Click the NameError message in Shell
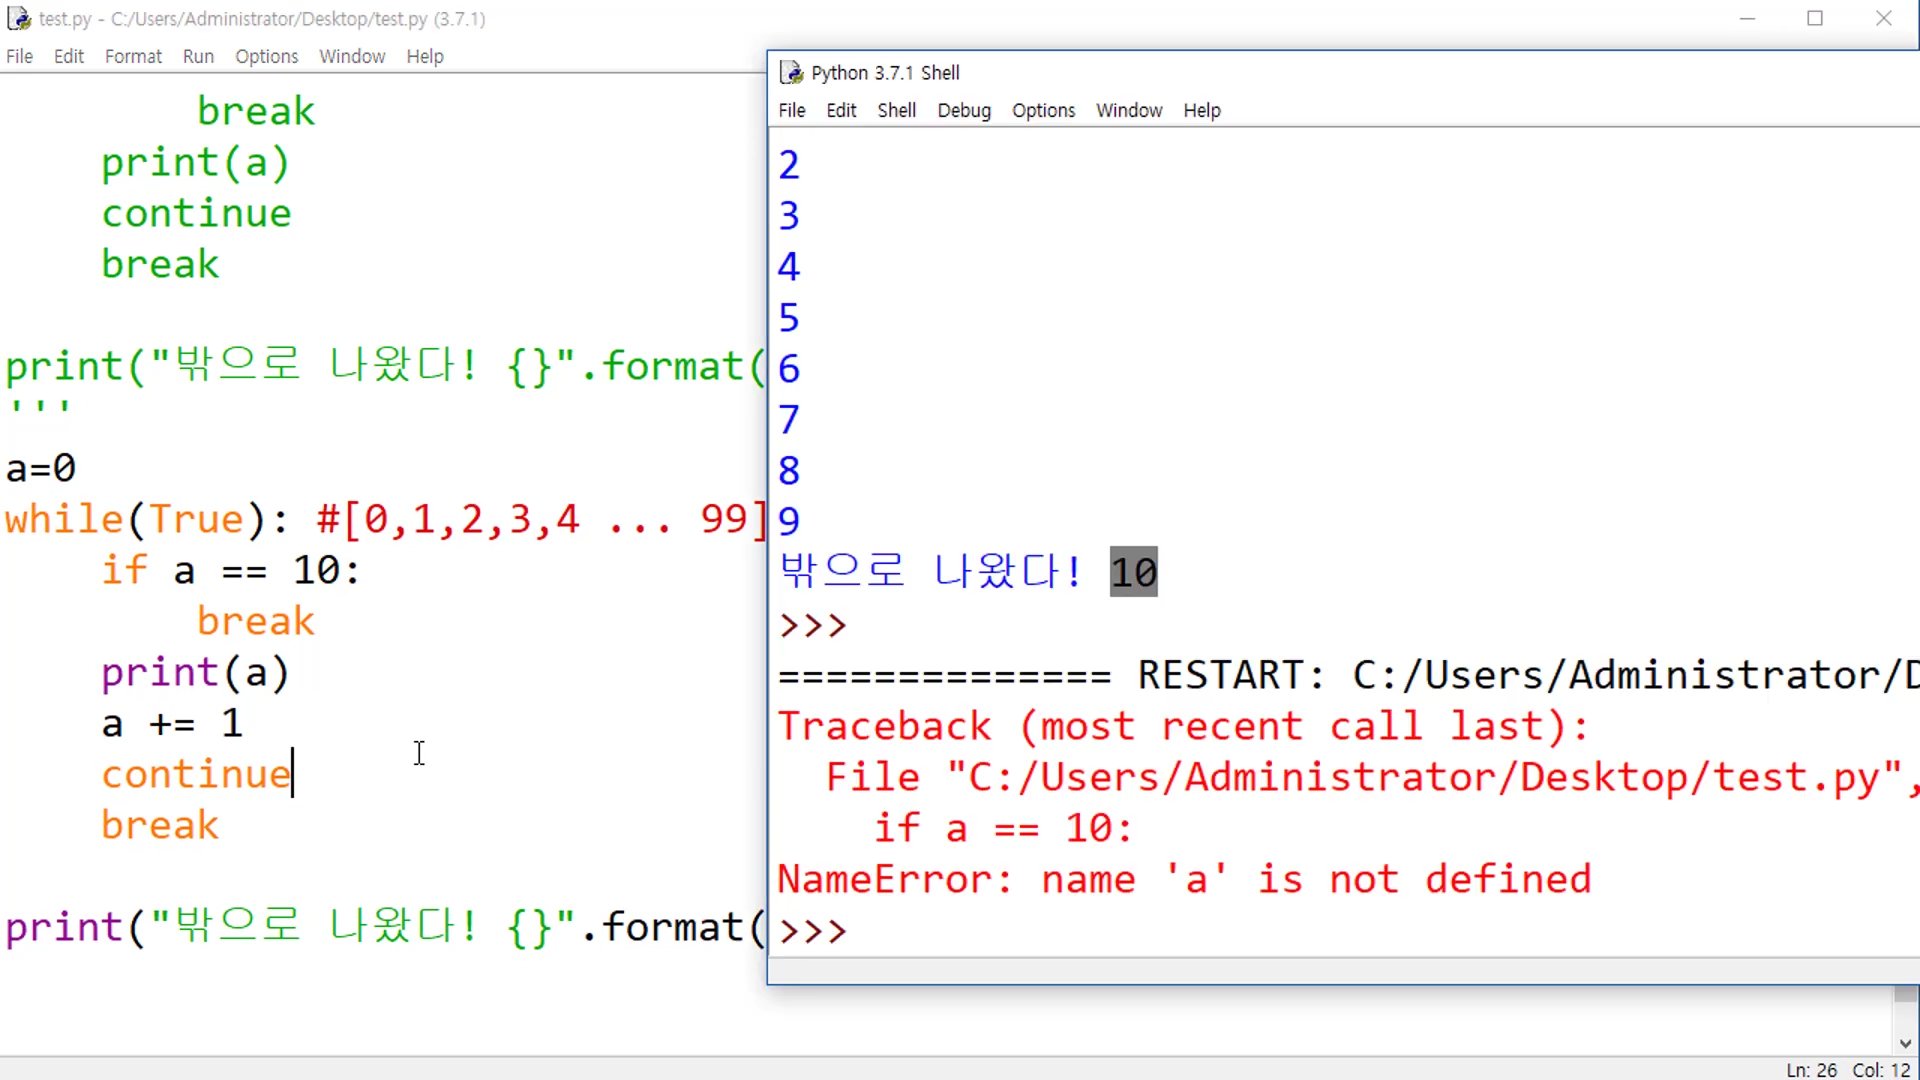The width and height of the screenshot is (1920, 1080). coord(1184,879)
